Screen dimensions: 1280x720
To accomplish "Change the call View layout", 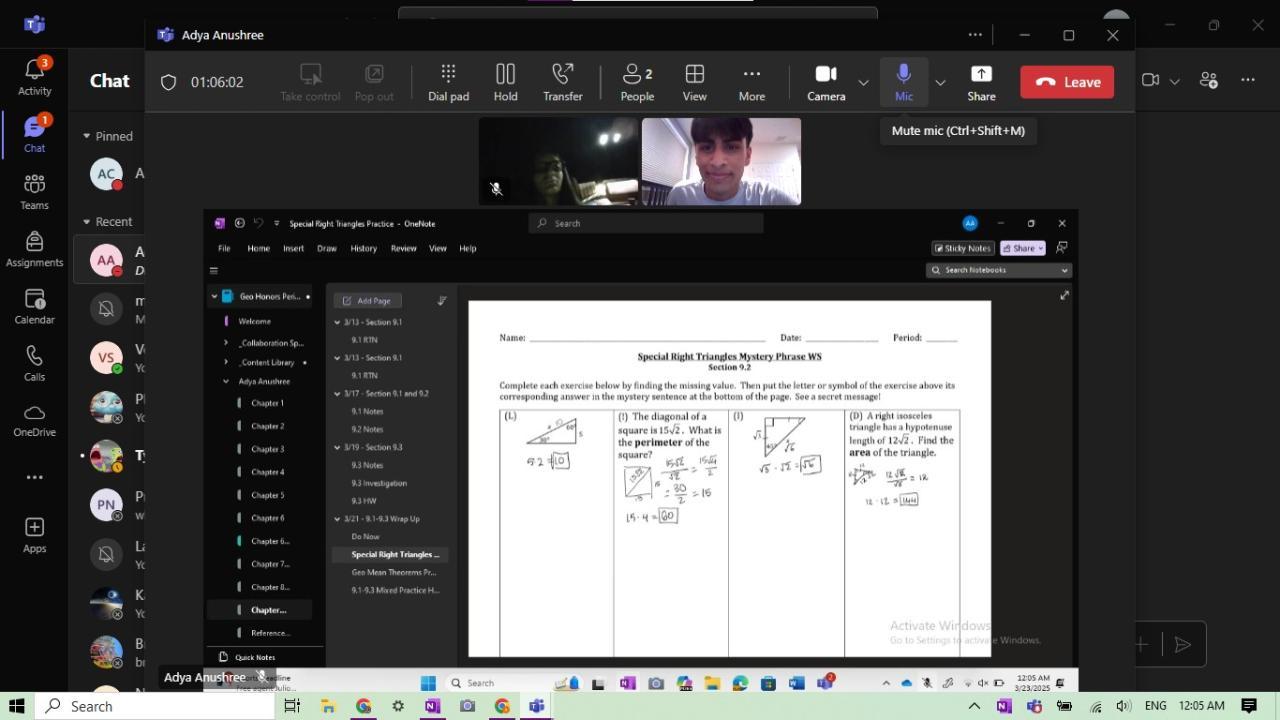I will tap(694, 82).
